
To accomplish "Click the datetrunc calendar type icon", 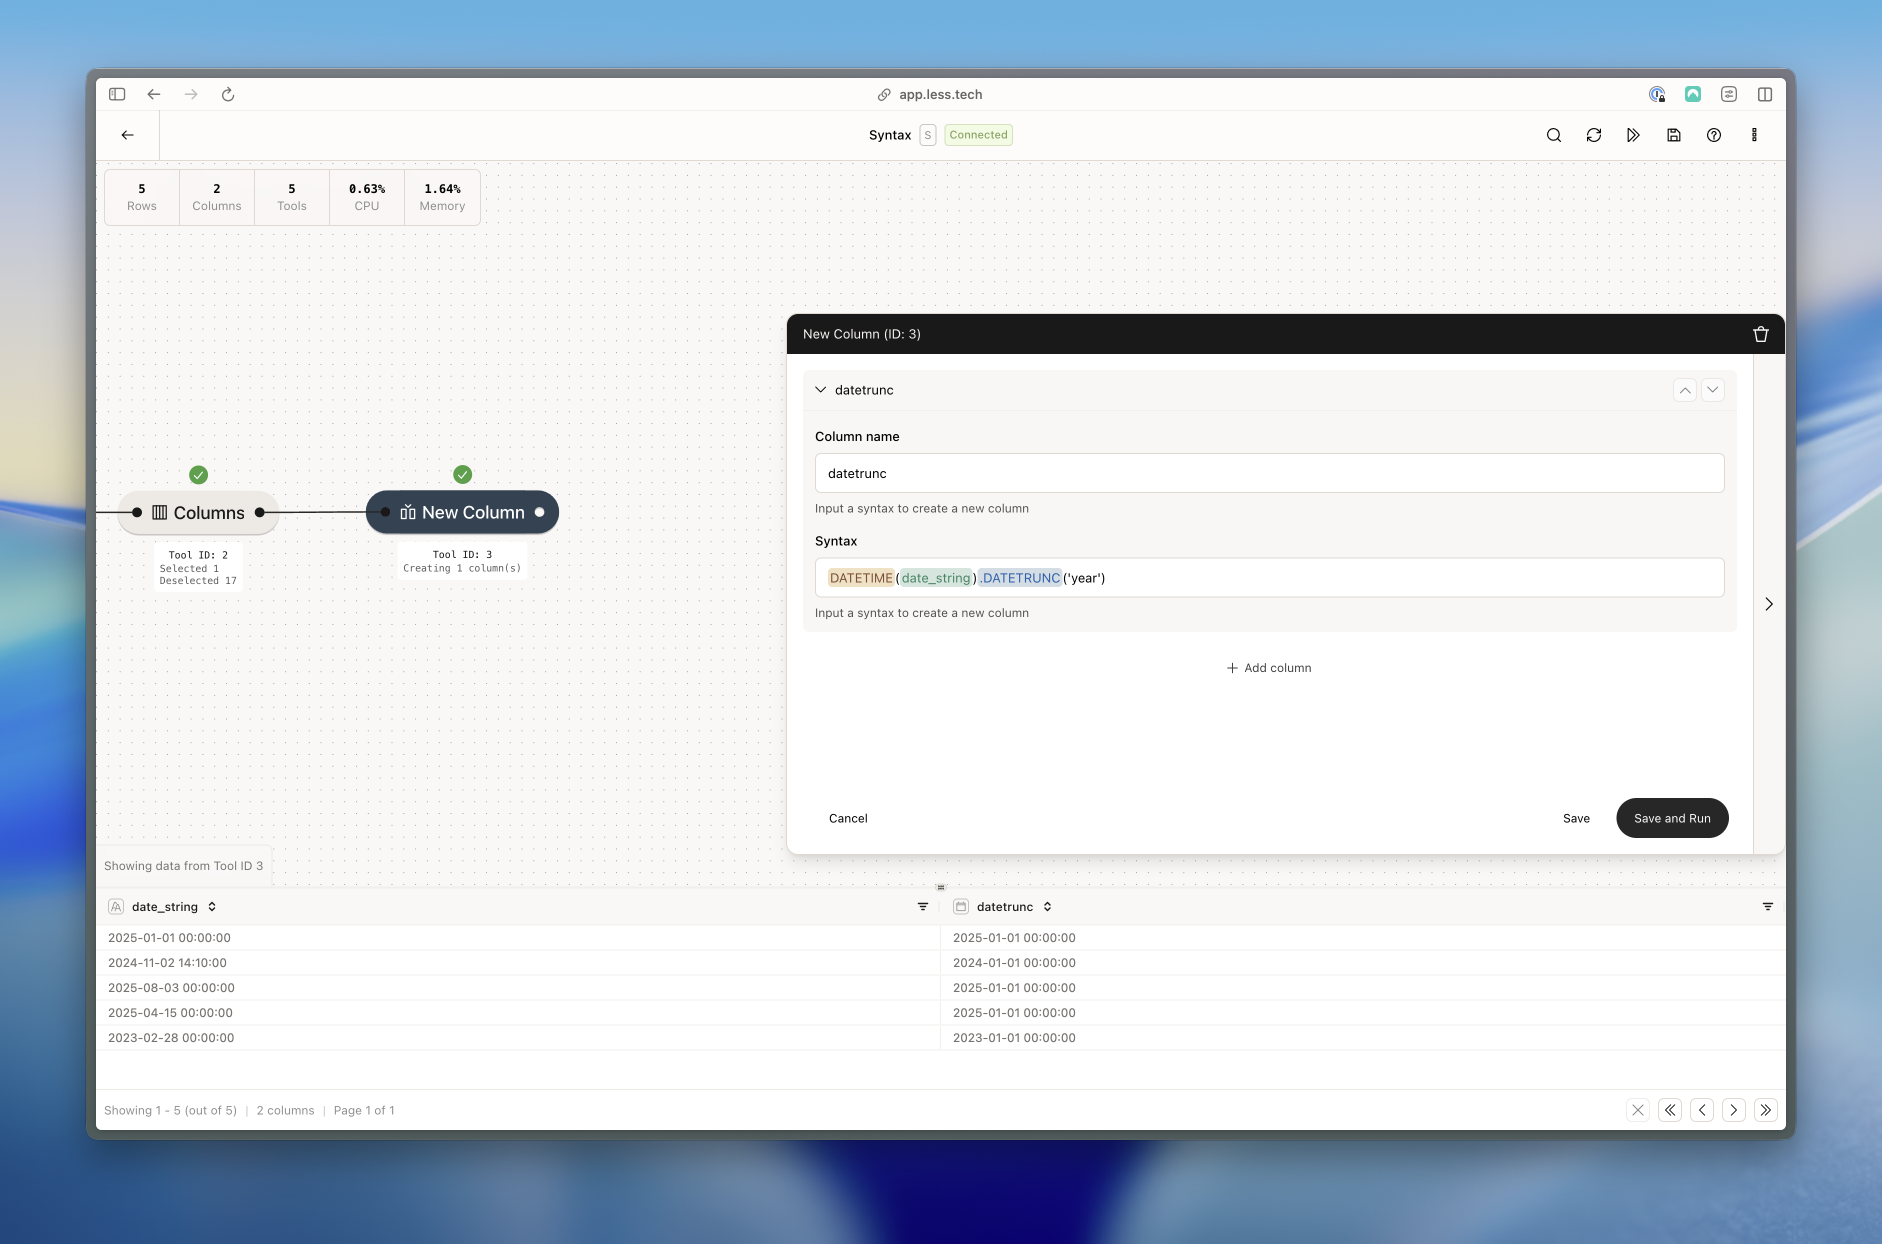I will 961,907.
